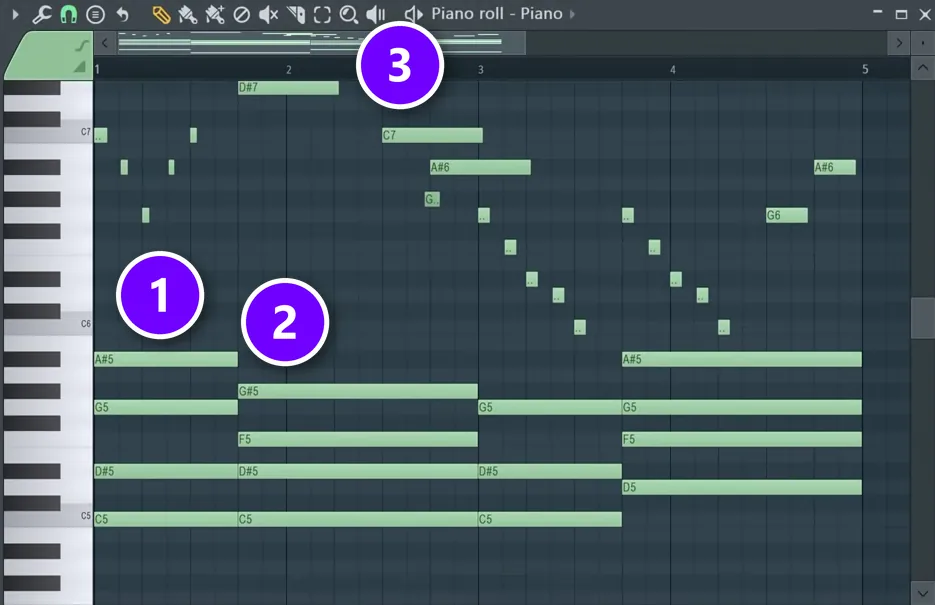This screenshot has height=605, width=935.
Task: Click the C5 piano key
Action: (48, 518)
